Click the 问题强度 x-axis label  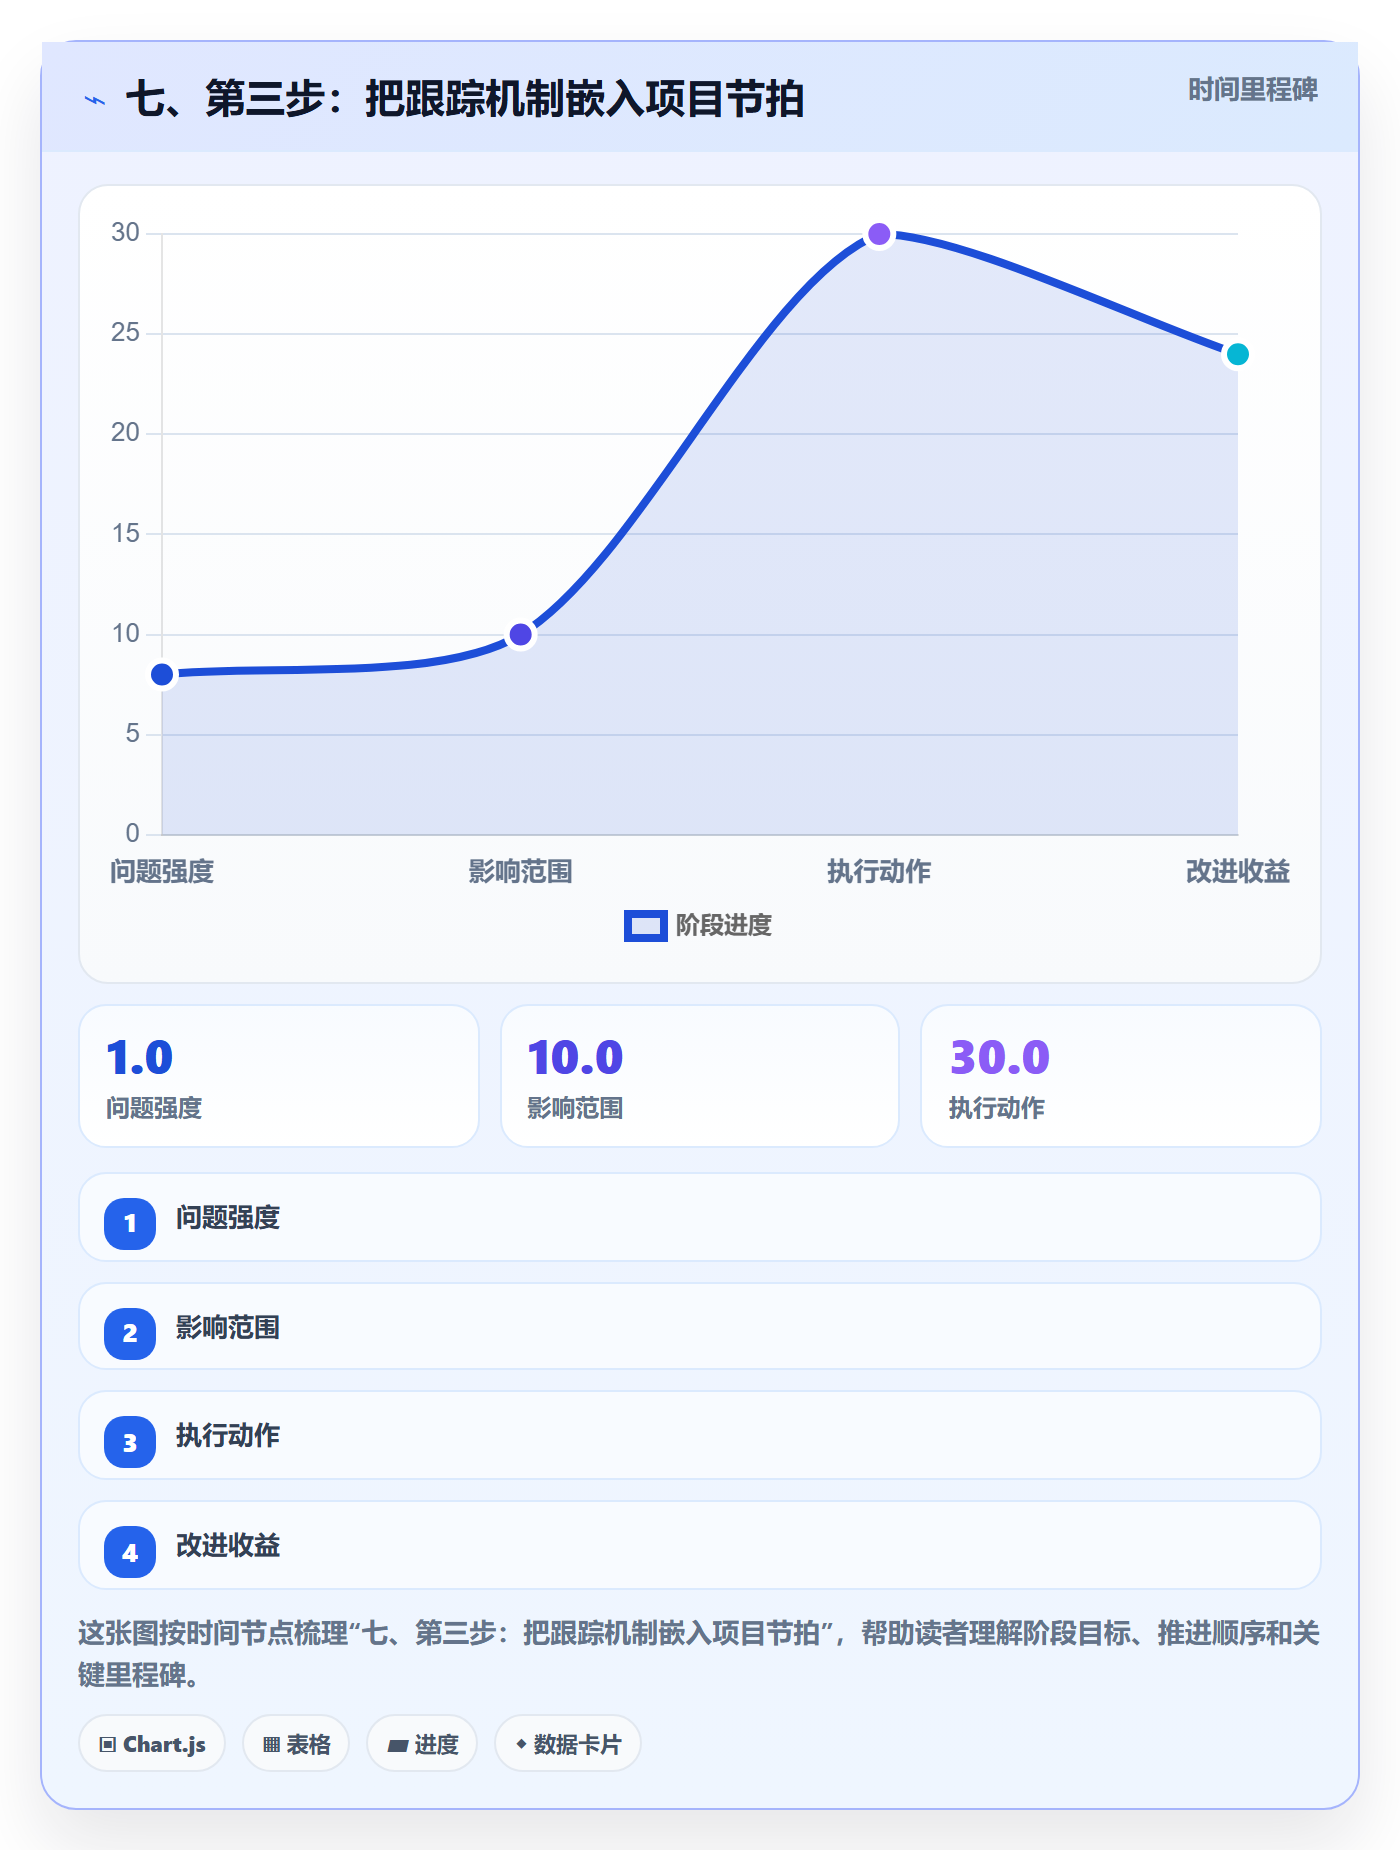pos(162,872)
